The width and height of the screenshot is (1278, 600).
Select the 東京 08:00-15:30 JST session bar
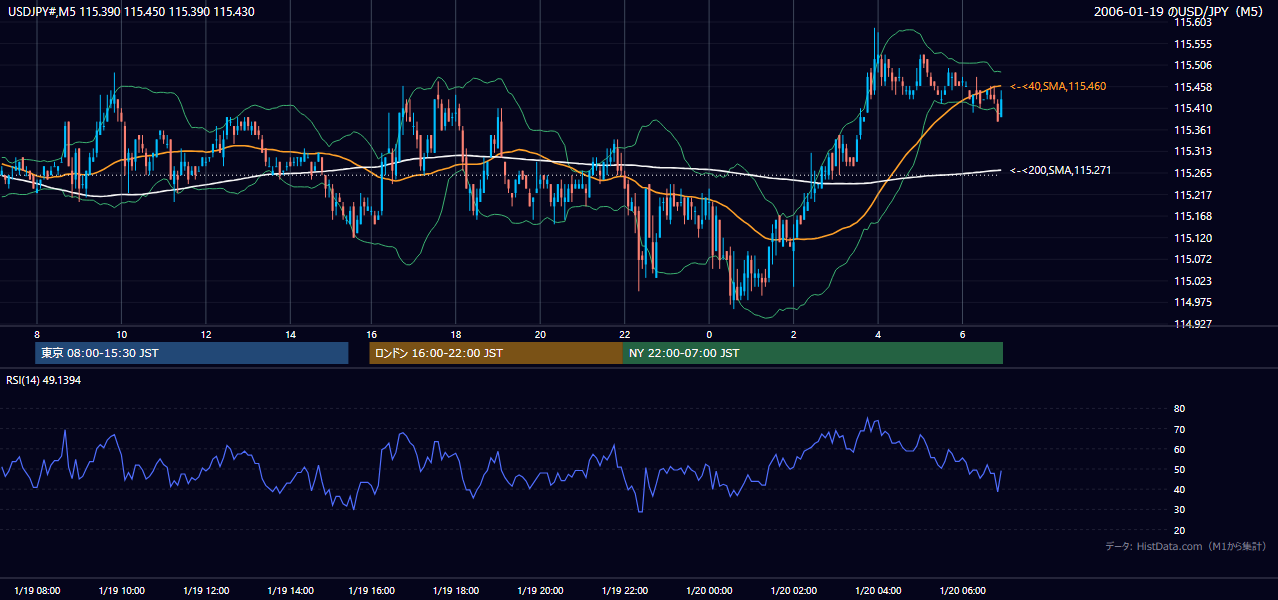click(191, 353)
